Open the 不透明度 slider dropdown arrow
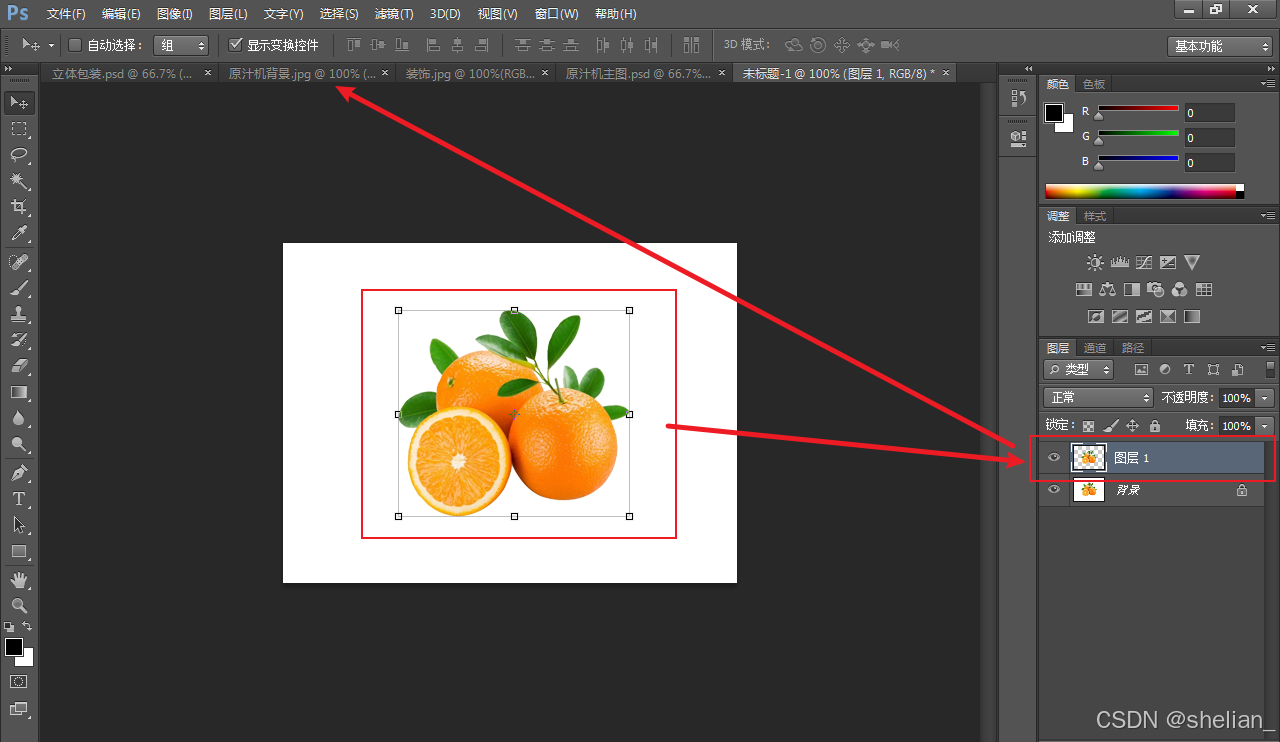Image resolution: width=1280 pixels, height=742 pixels. click(x=1266, y=397)
